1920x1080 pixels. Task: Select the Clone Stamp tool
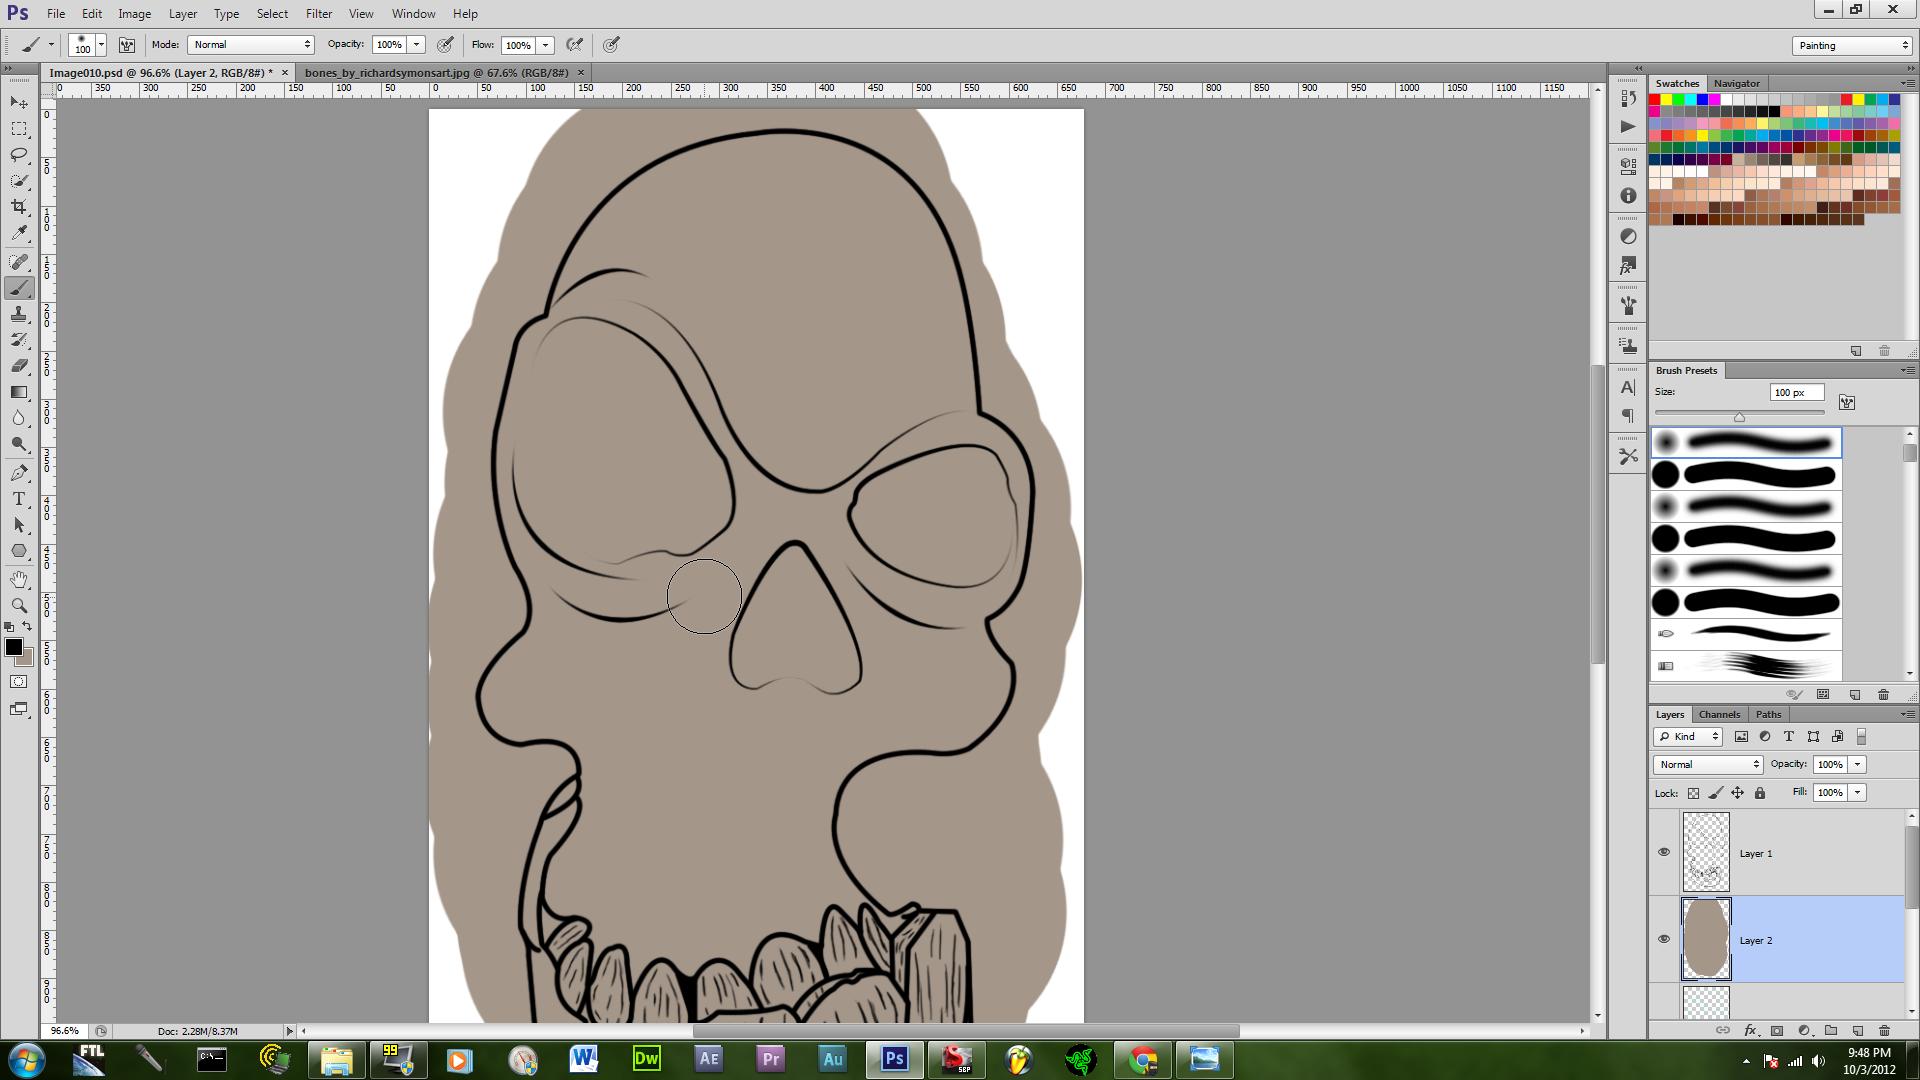[x=19, y=314]
